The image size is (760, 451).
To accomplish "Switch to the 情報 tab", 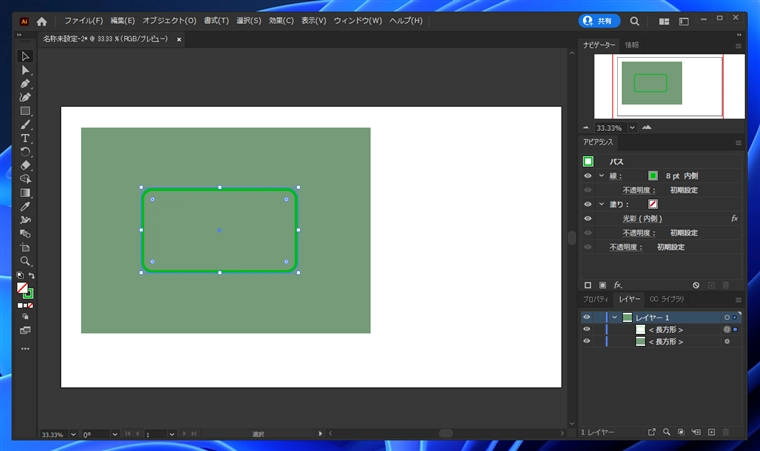I will tap(632, 45).
